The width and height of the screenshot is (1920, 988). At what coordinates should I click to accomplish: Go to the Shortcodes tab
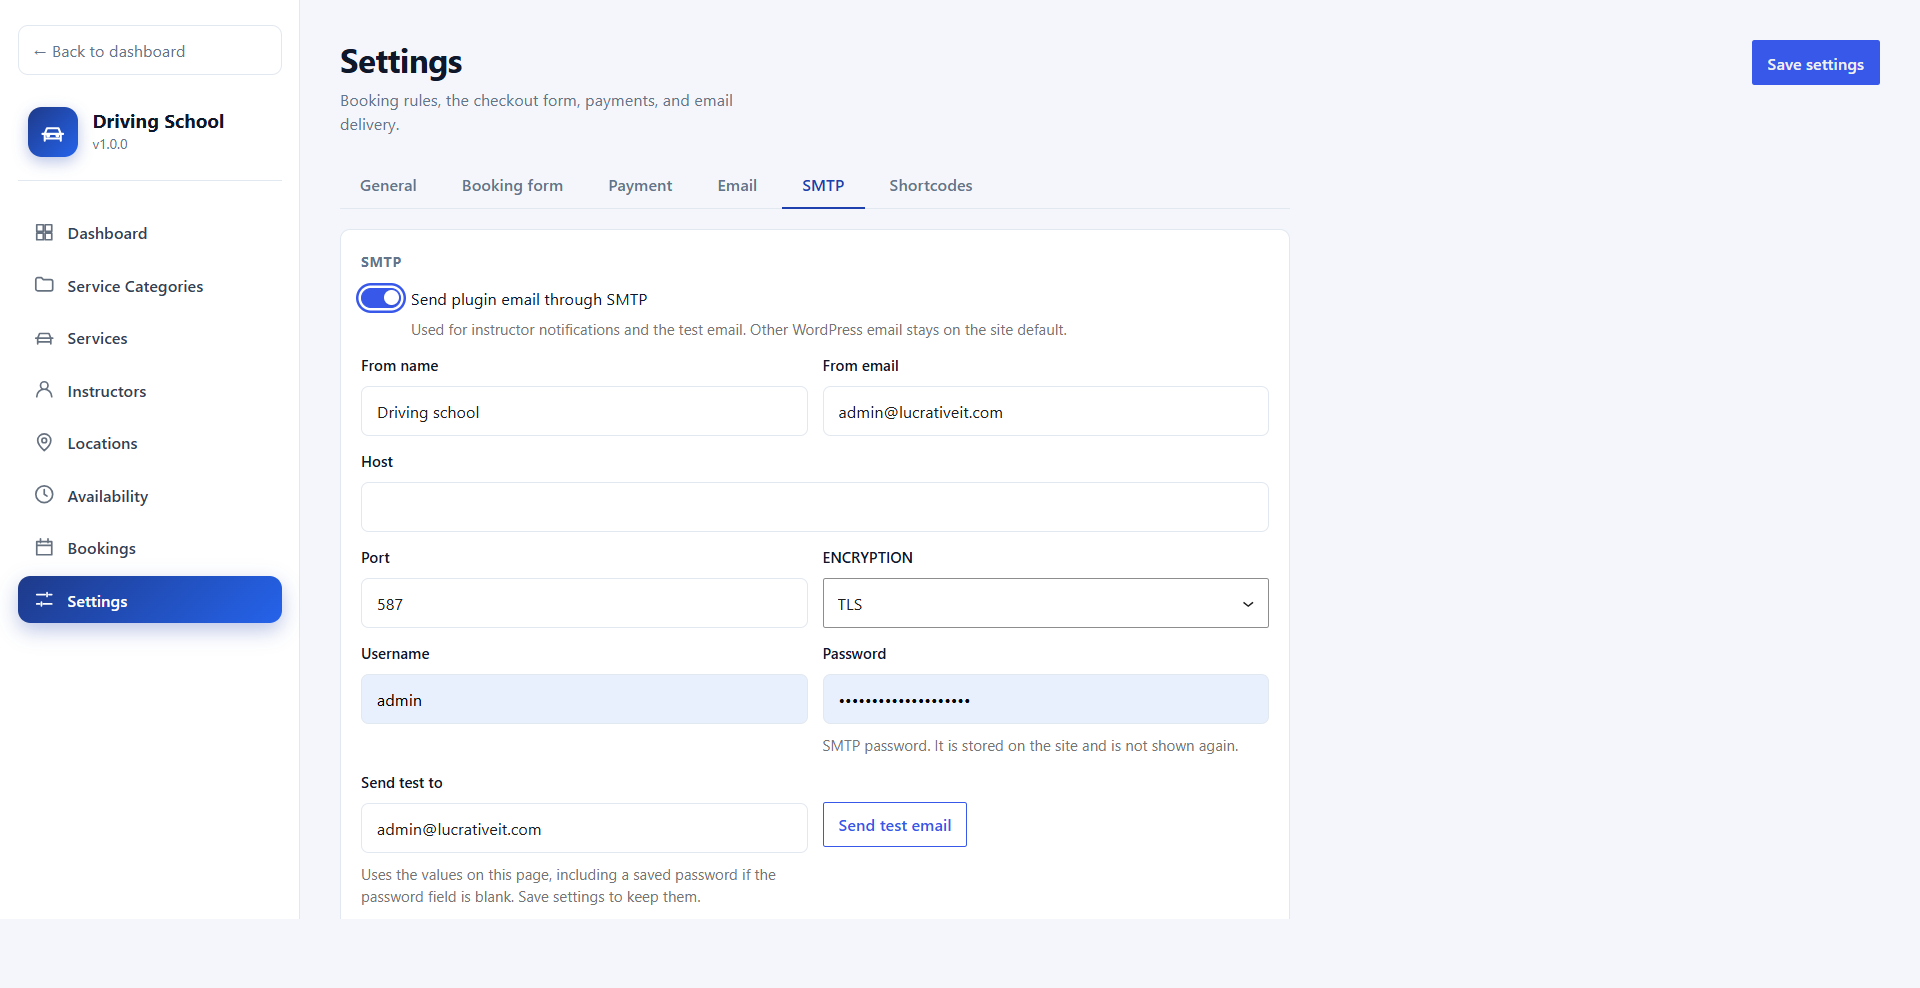click(x=931, y=186)
